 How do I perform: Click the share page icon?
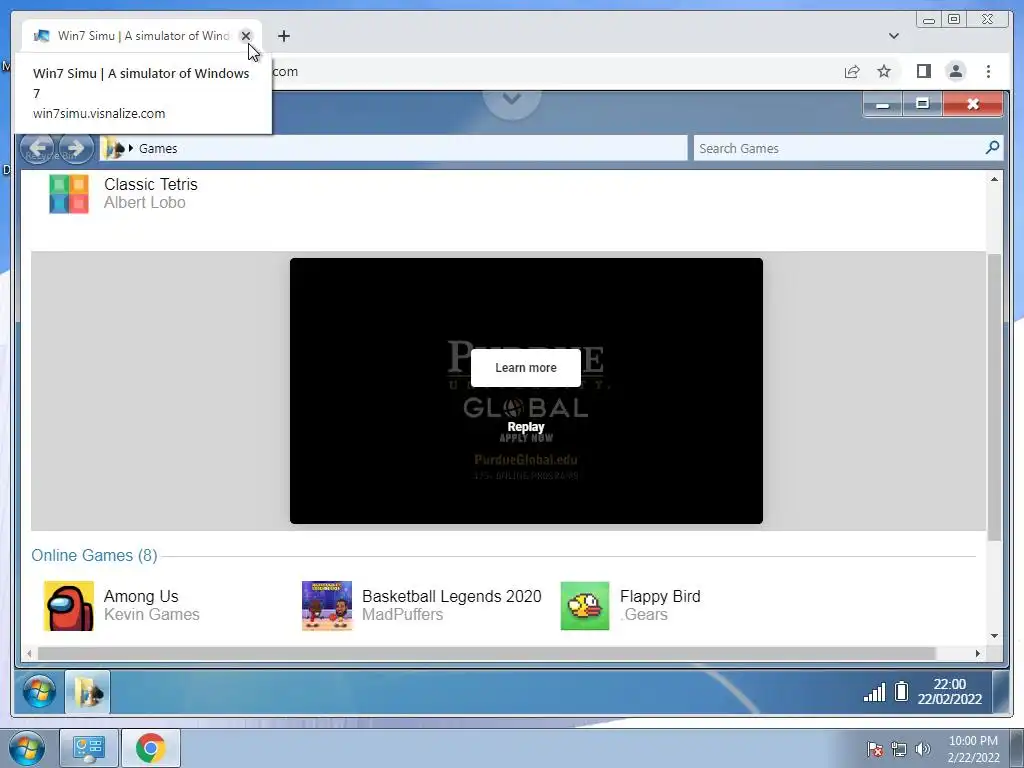tap(852, 71)
